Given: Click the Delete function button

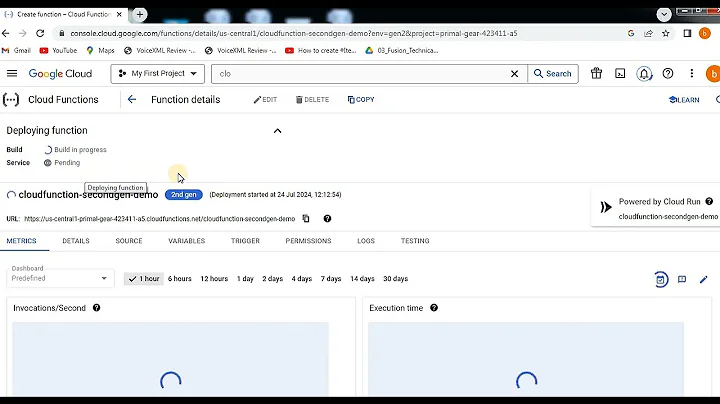Looking at the screenshot, I should click(x=312, y=100).
